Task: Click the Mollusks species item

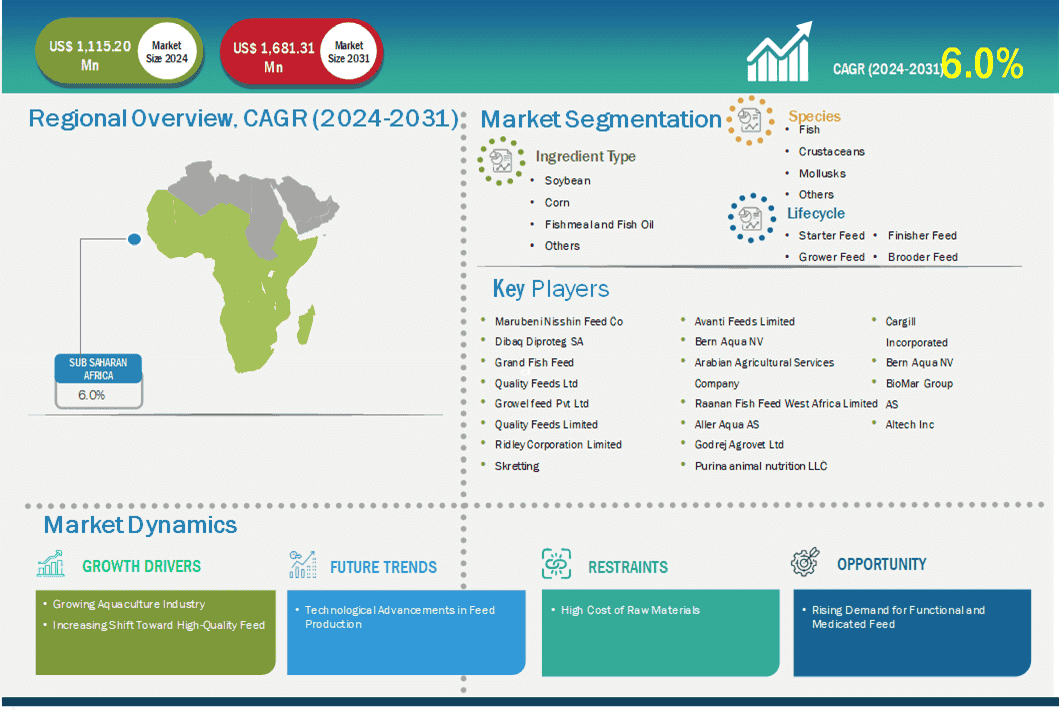Action: 822,173
